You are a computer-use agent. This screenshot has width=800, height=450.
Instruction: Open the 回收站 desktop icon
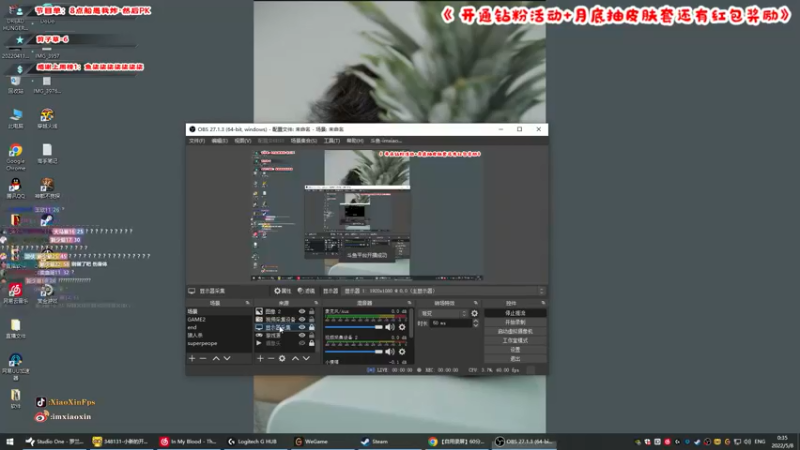[x=15, y=85]
